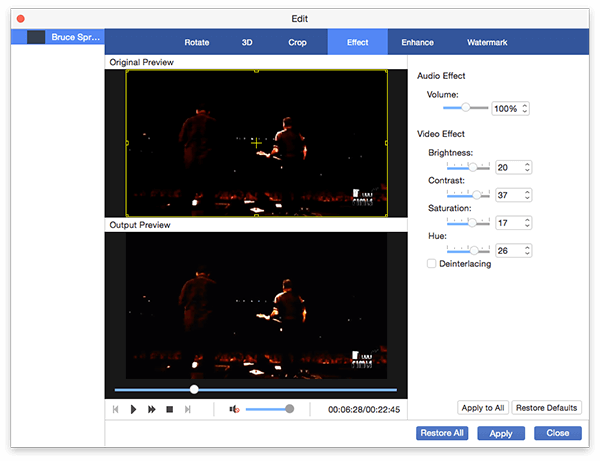Play the video preview
The height and width of the screenshot is (461, 600).
pos(133,409)
